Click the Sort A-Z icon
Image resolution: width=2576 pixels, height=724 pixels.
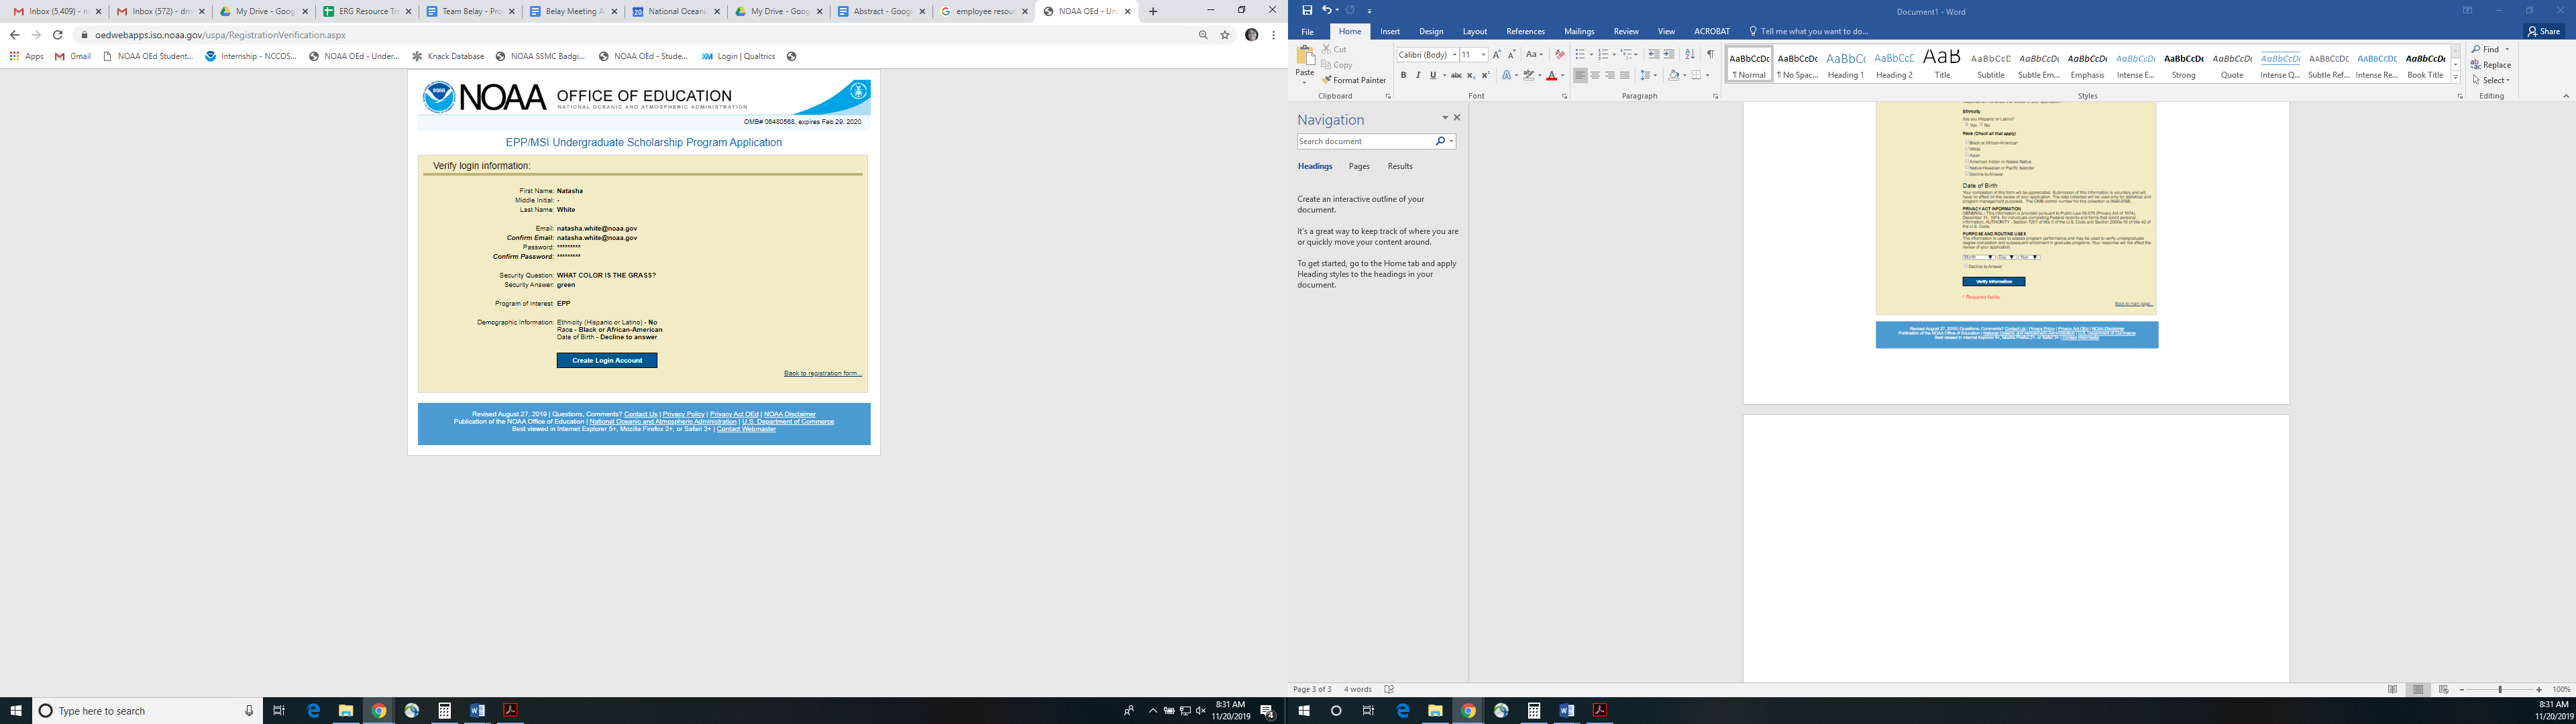click(1689, 54)
